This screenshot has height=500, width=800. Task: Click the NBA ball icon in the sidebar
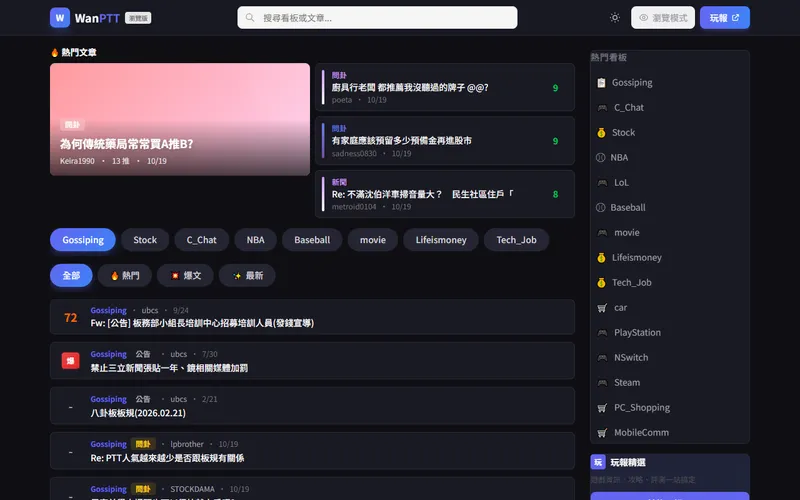coord(601,158)
